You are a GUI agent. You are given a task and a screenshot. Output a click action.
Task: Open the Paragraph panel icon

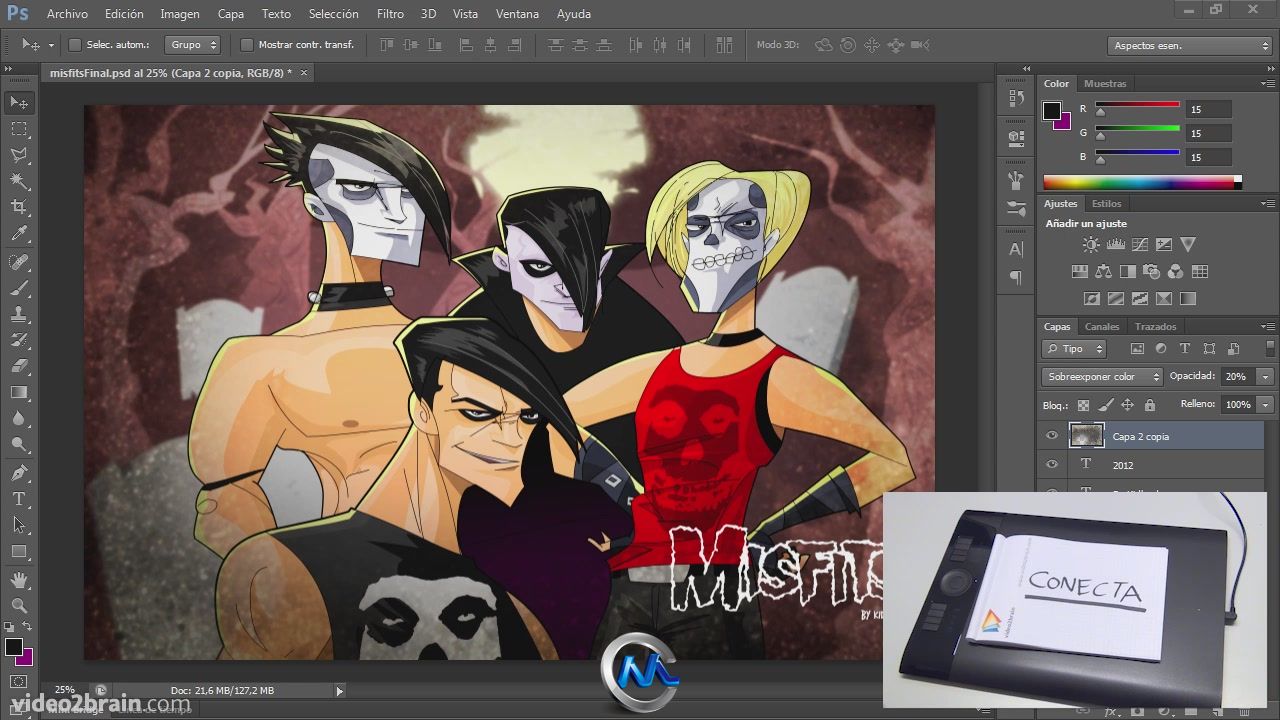click(x=1016, y=277)
